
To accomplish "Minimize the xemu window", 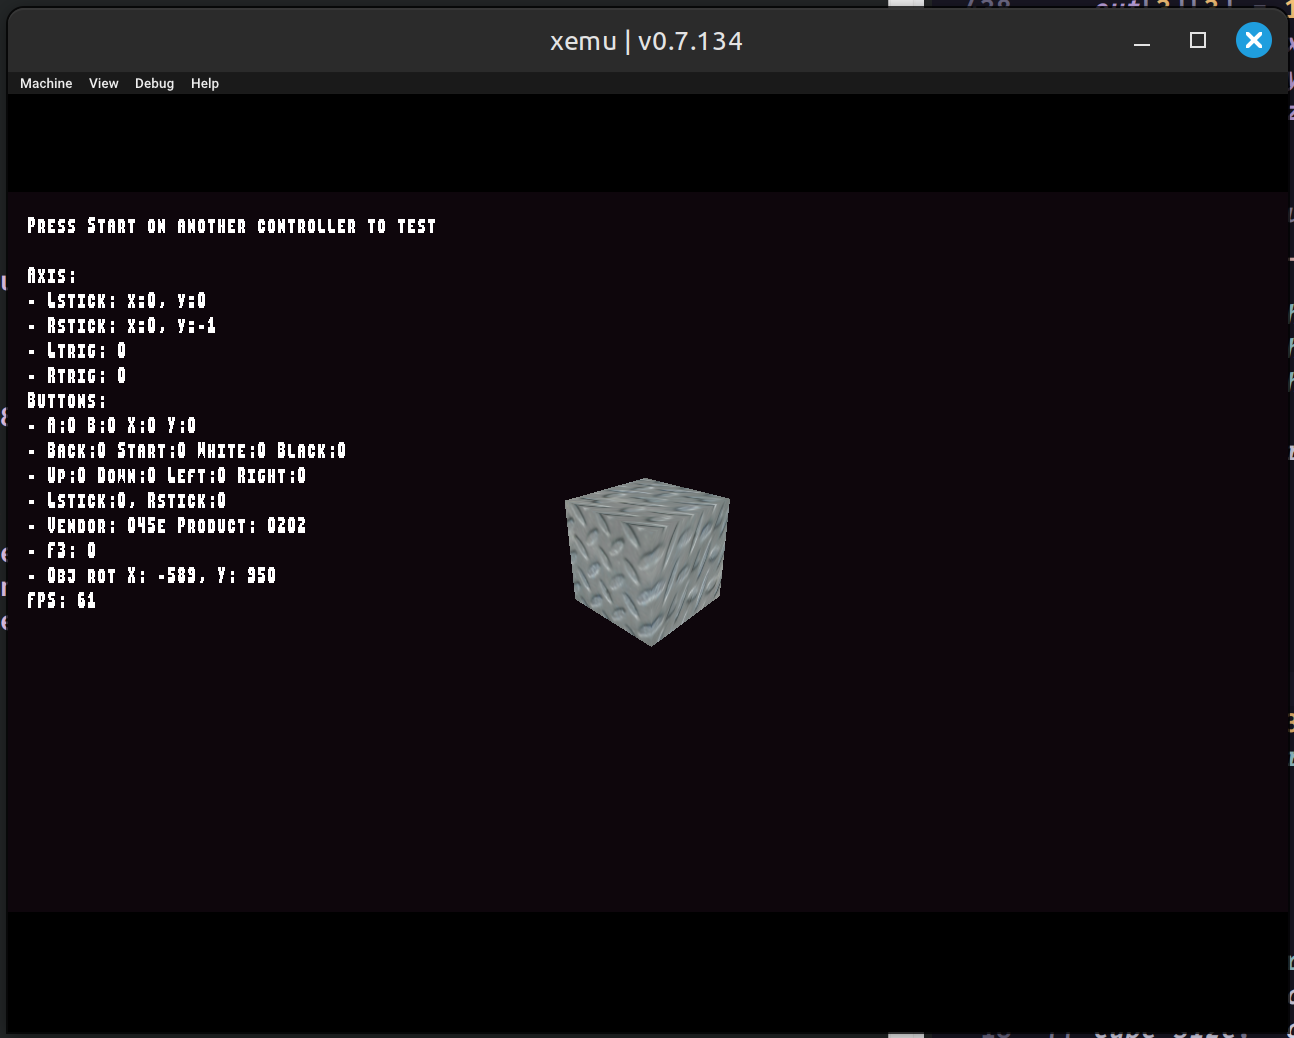I will (1142, 41).
